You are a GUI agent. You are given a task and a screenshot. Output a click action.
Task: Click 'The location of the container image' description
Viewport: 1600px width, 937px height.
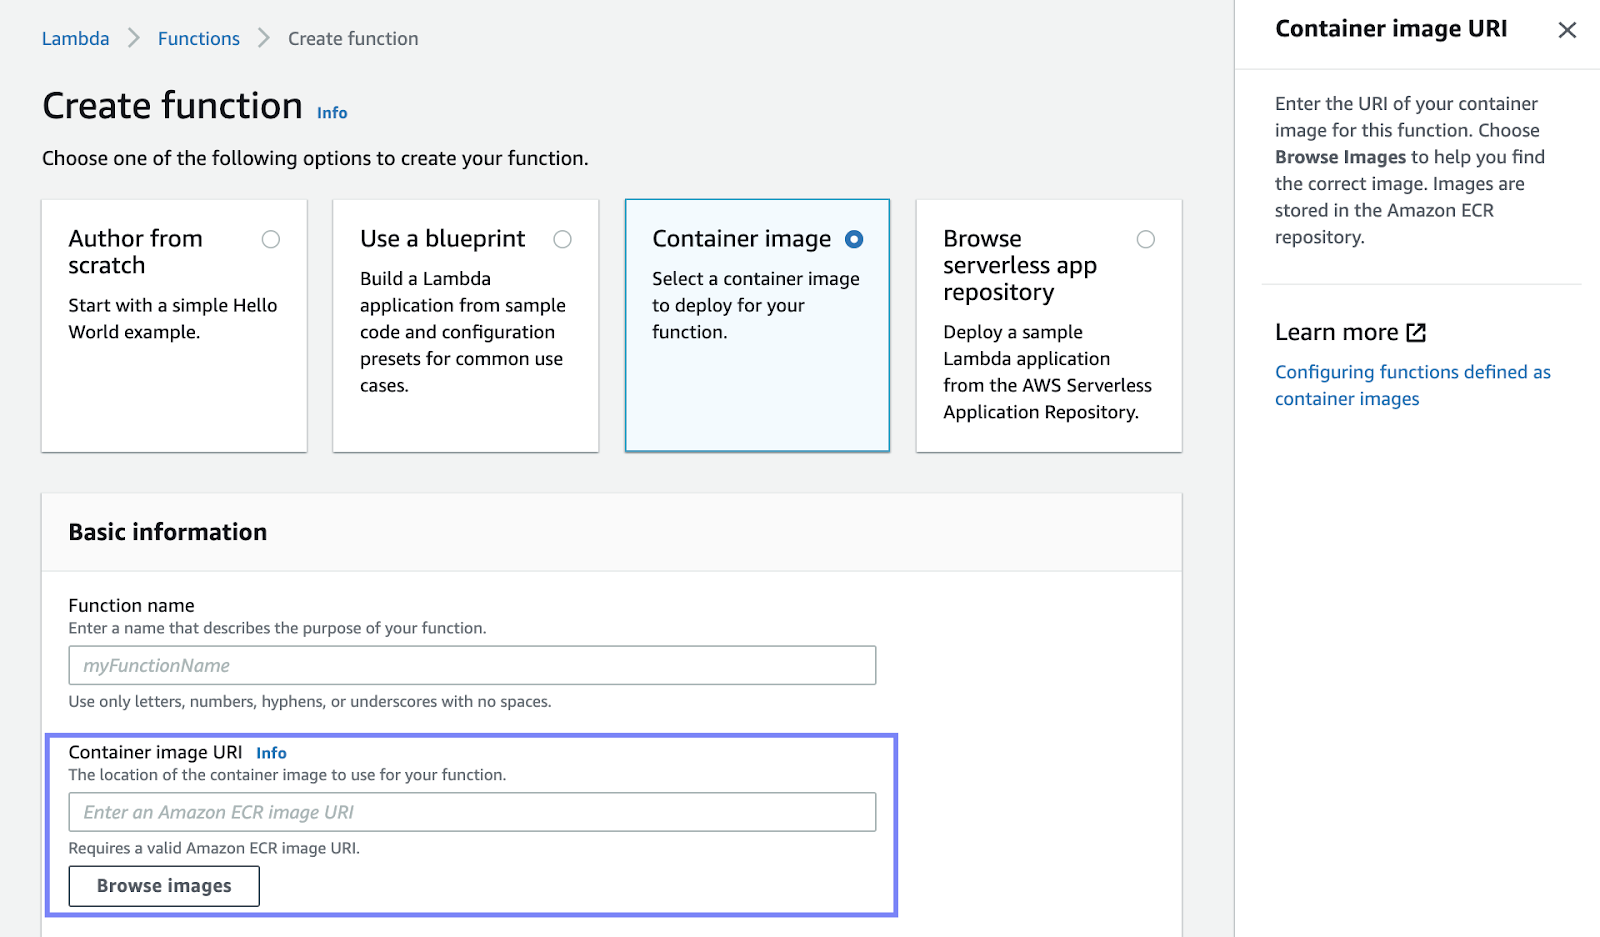pyautogui.click(x=287, y=775)
